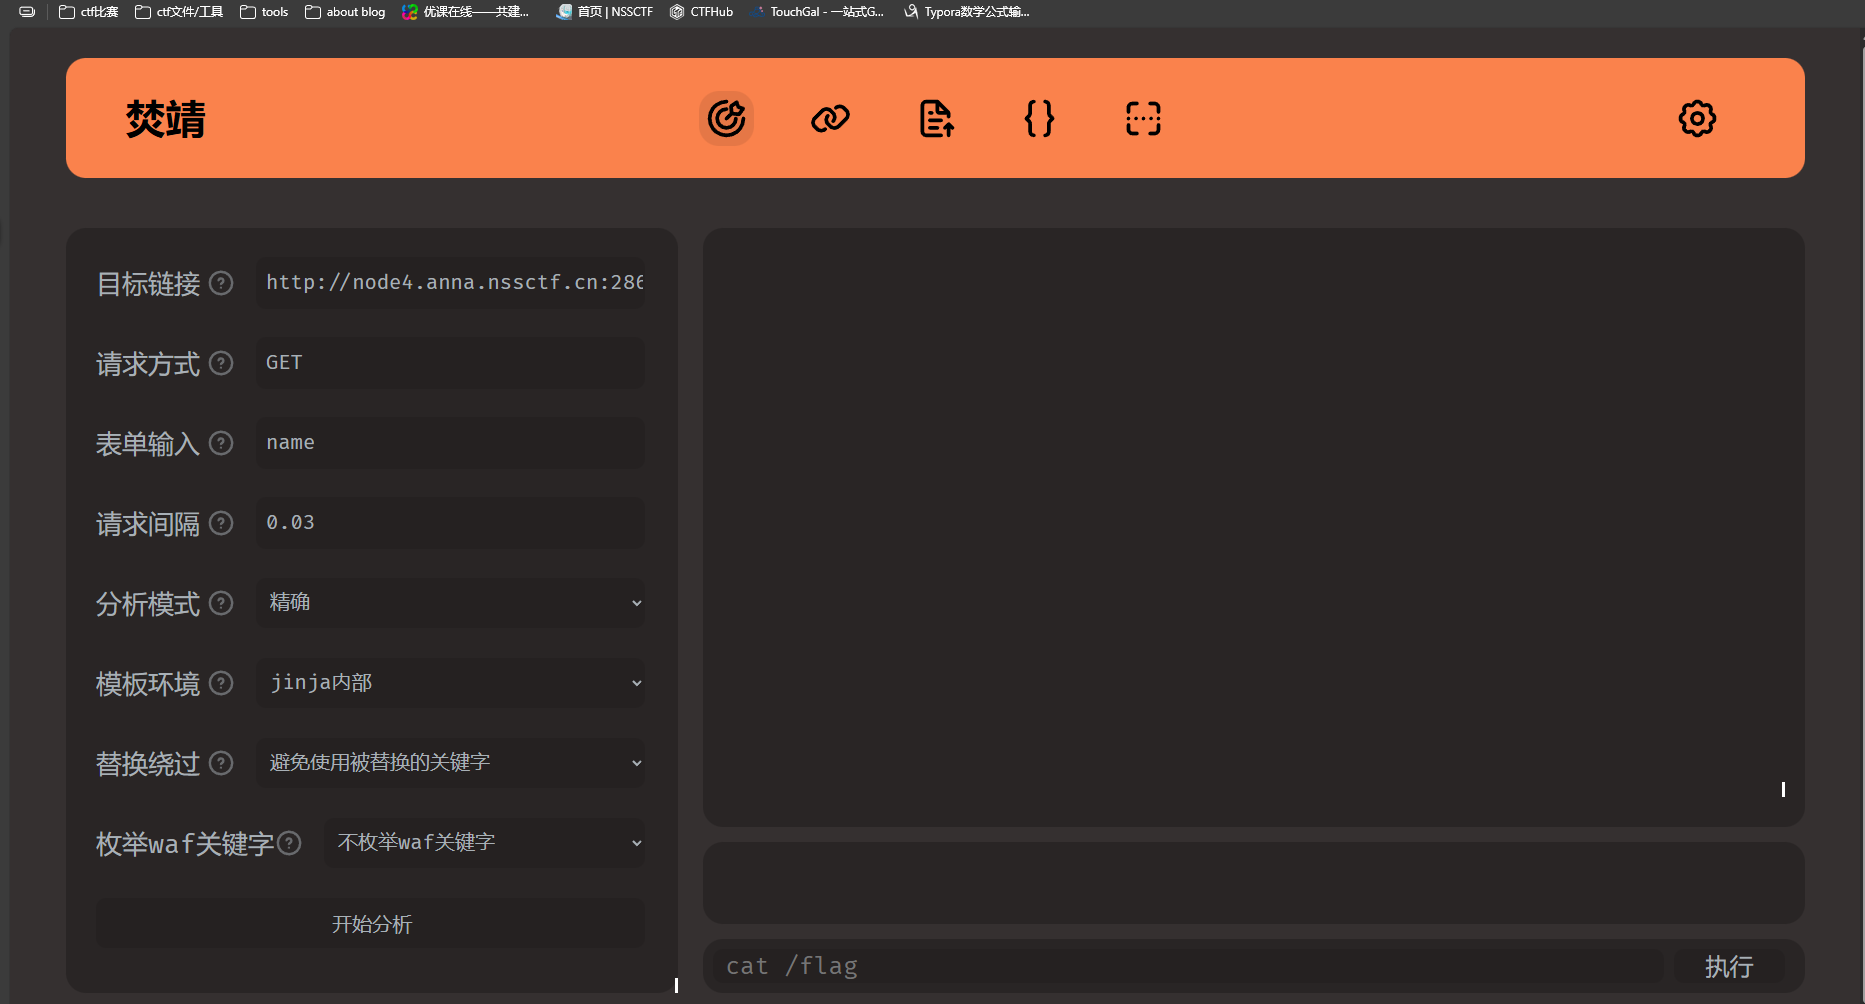Open the about blog bookmark folder
1865x1004 pixels.
(345, 12)
